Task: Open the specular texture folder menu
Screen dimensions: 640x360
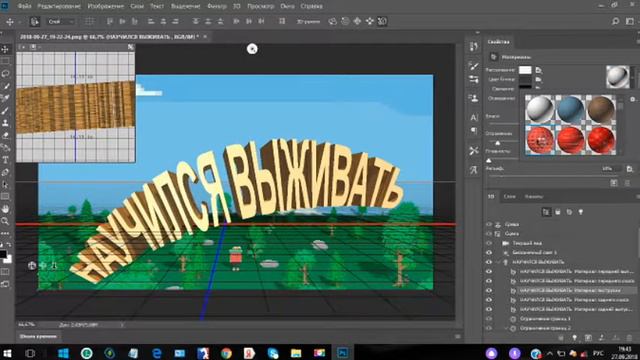Action: click(x=539, y=79)
